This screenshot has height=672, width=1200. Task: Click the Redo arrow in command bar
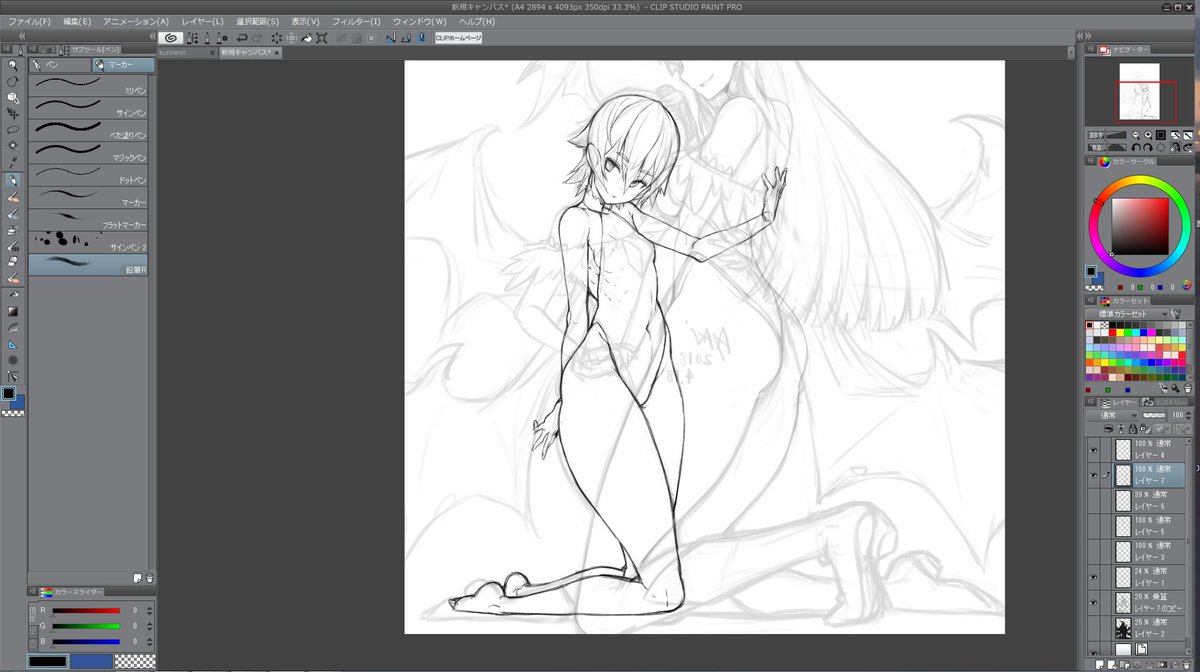[258, 38]
